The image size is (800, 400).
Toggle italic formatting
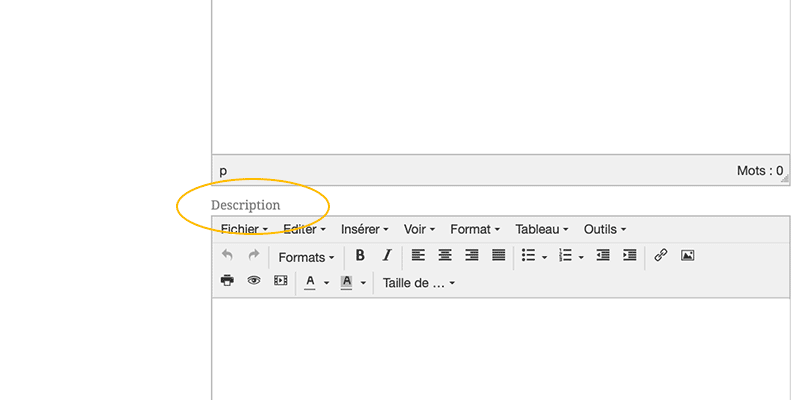point(387,256)
